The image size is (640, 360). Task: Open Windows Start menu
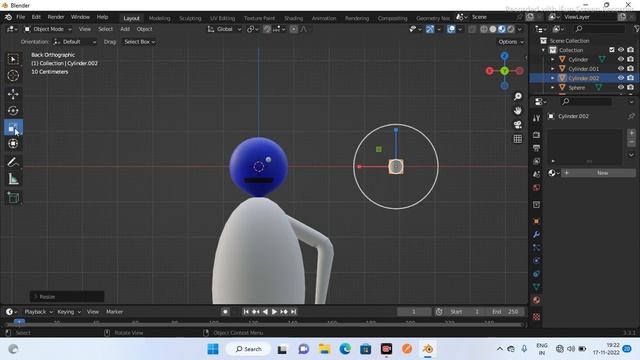click(213, 349)
